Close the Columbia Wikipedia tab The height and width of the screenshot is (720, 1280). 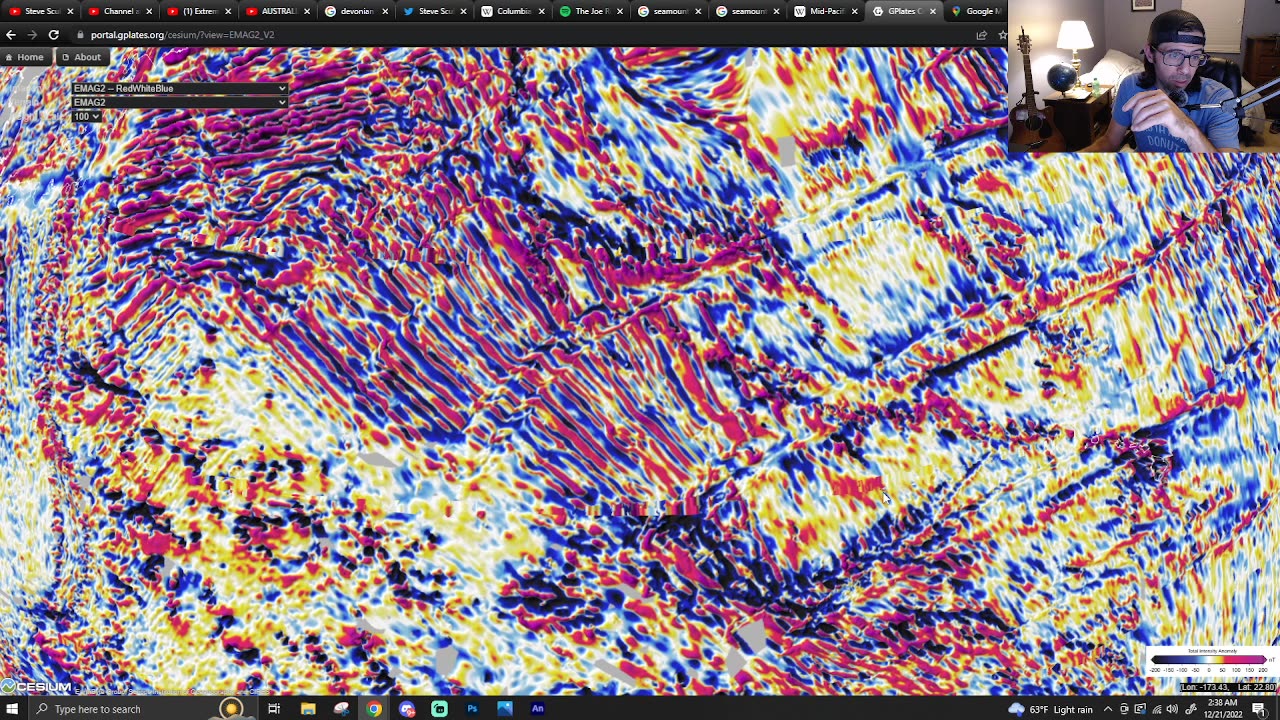coord(541,11)
